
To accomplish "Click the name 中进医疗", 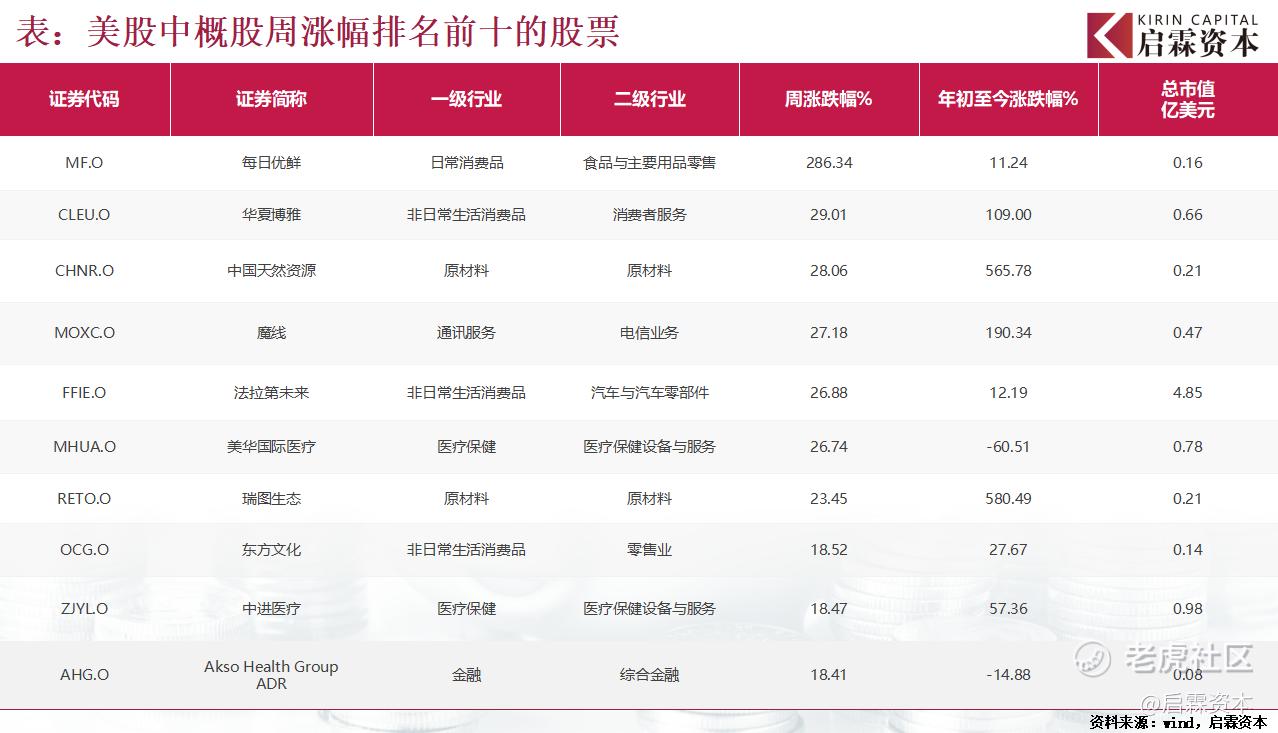I will pos(271,608).
